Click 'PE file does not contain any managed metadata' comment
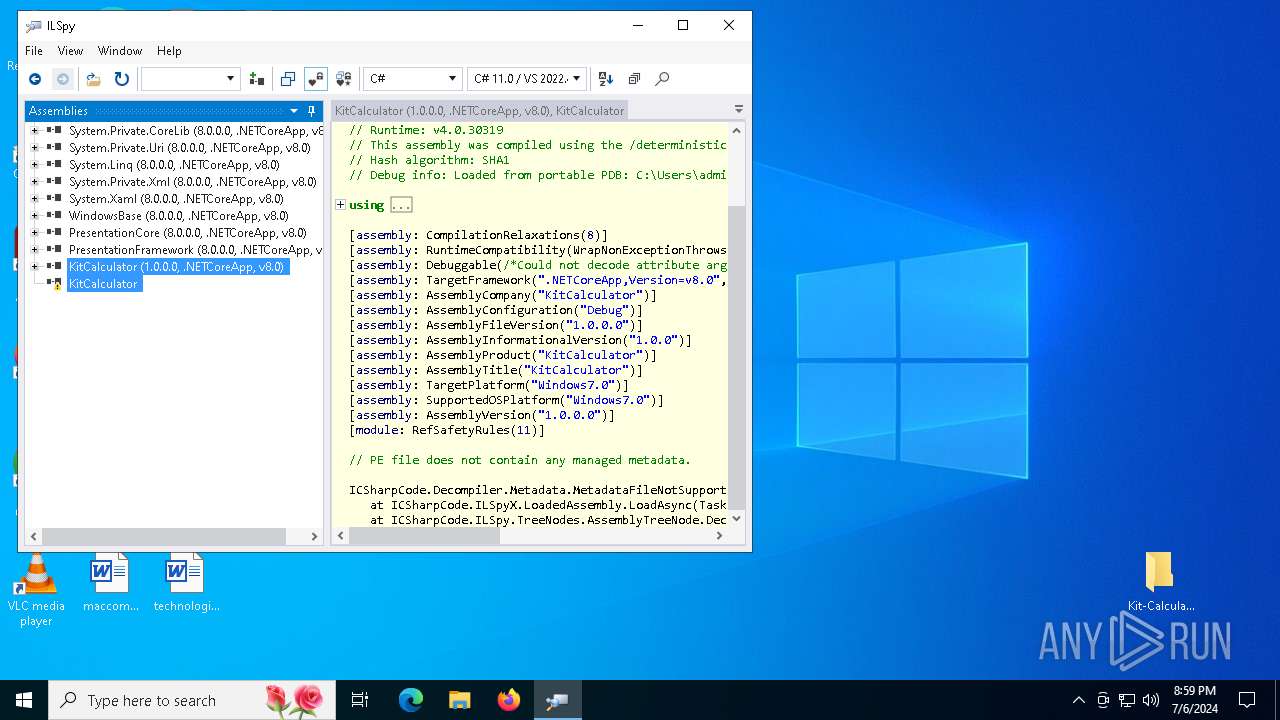Image resolution: width=1280 pixels, height=720 pixels. [520, 460]
